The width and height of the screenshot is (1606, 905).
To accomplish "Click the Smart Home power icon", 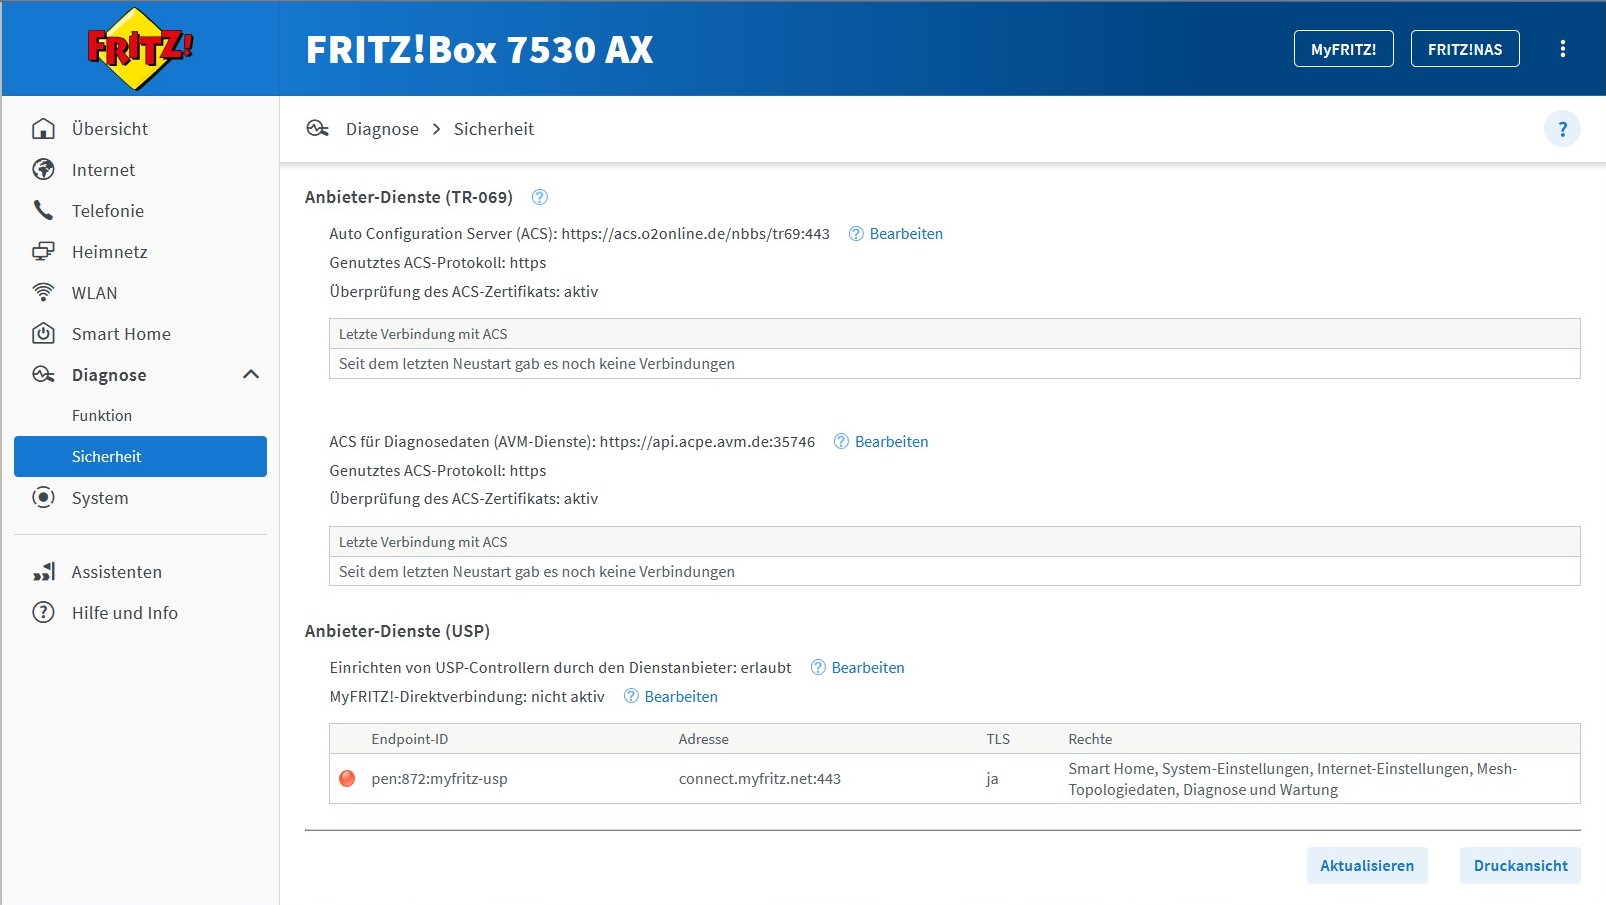I will point(43,334).
